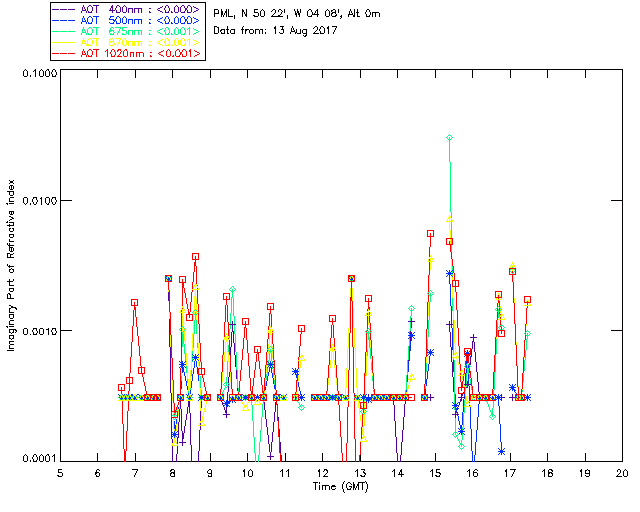640x512 pixels.
Task: Click the green diamond peak near 15.4 hours
Action: [449, 138]
